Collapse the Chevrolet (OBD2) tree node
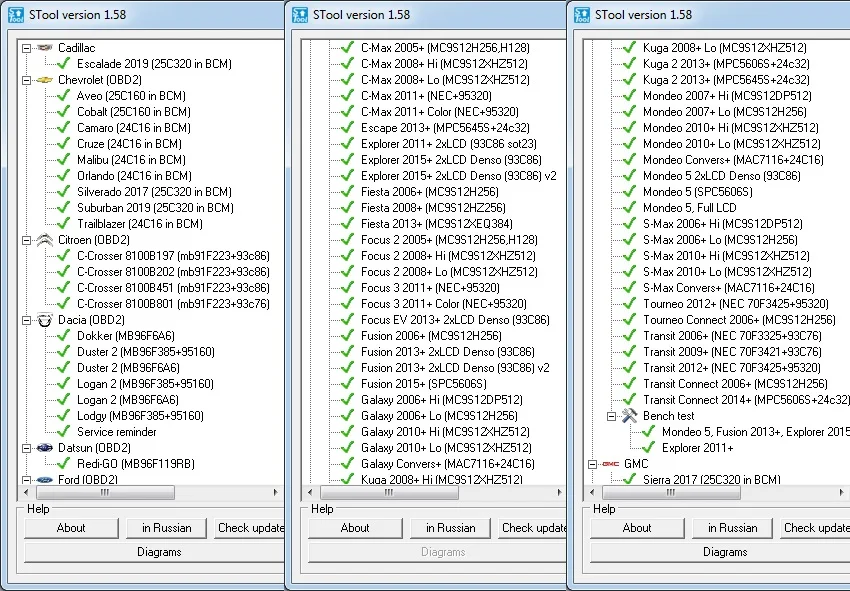 pos(26,80)
